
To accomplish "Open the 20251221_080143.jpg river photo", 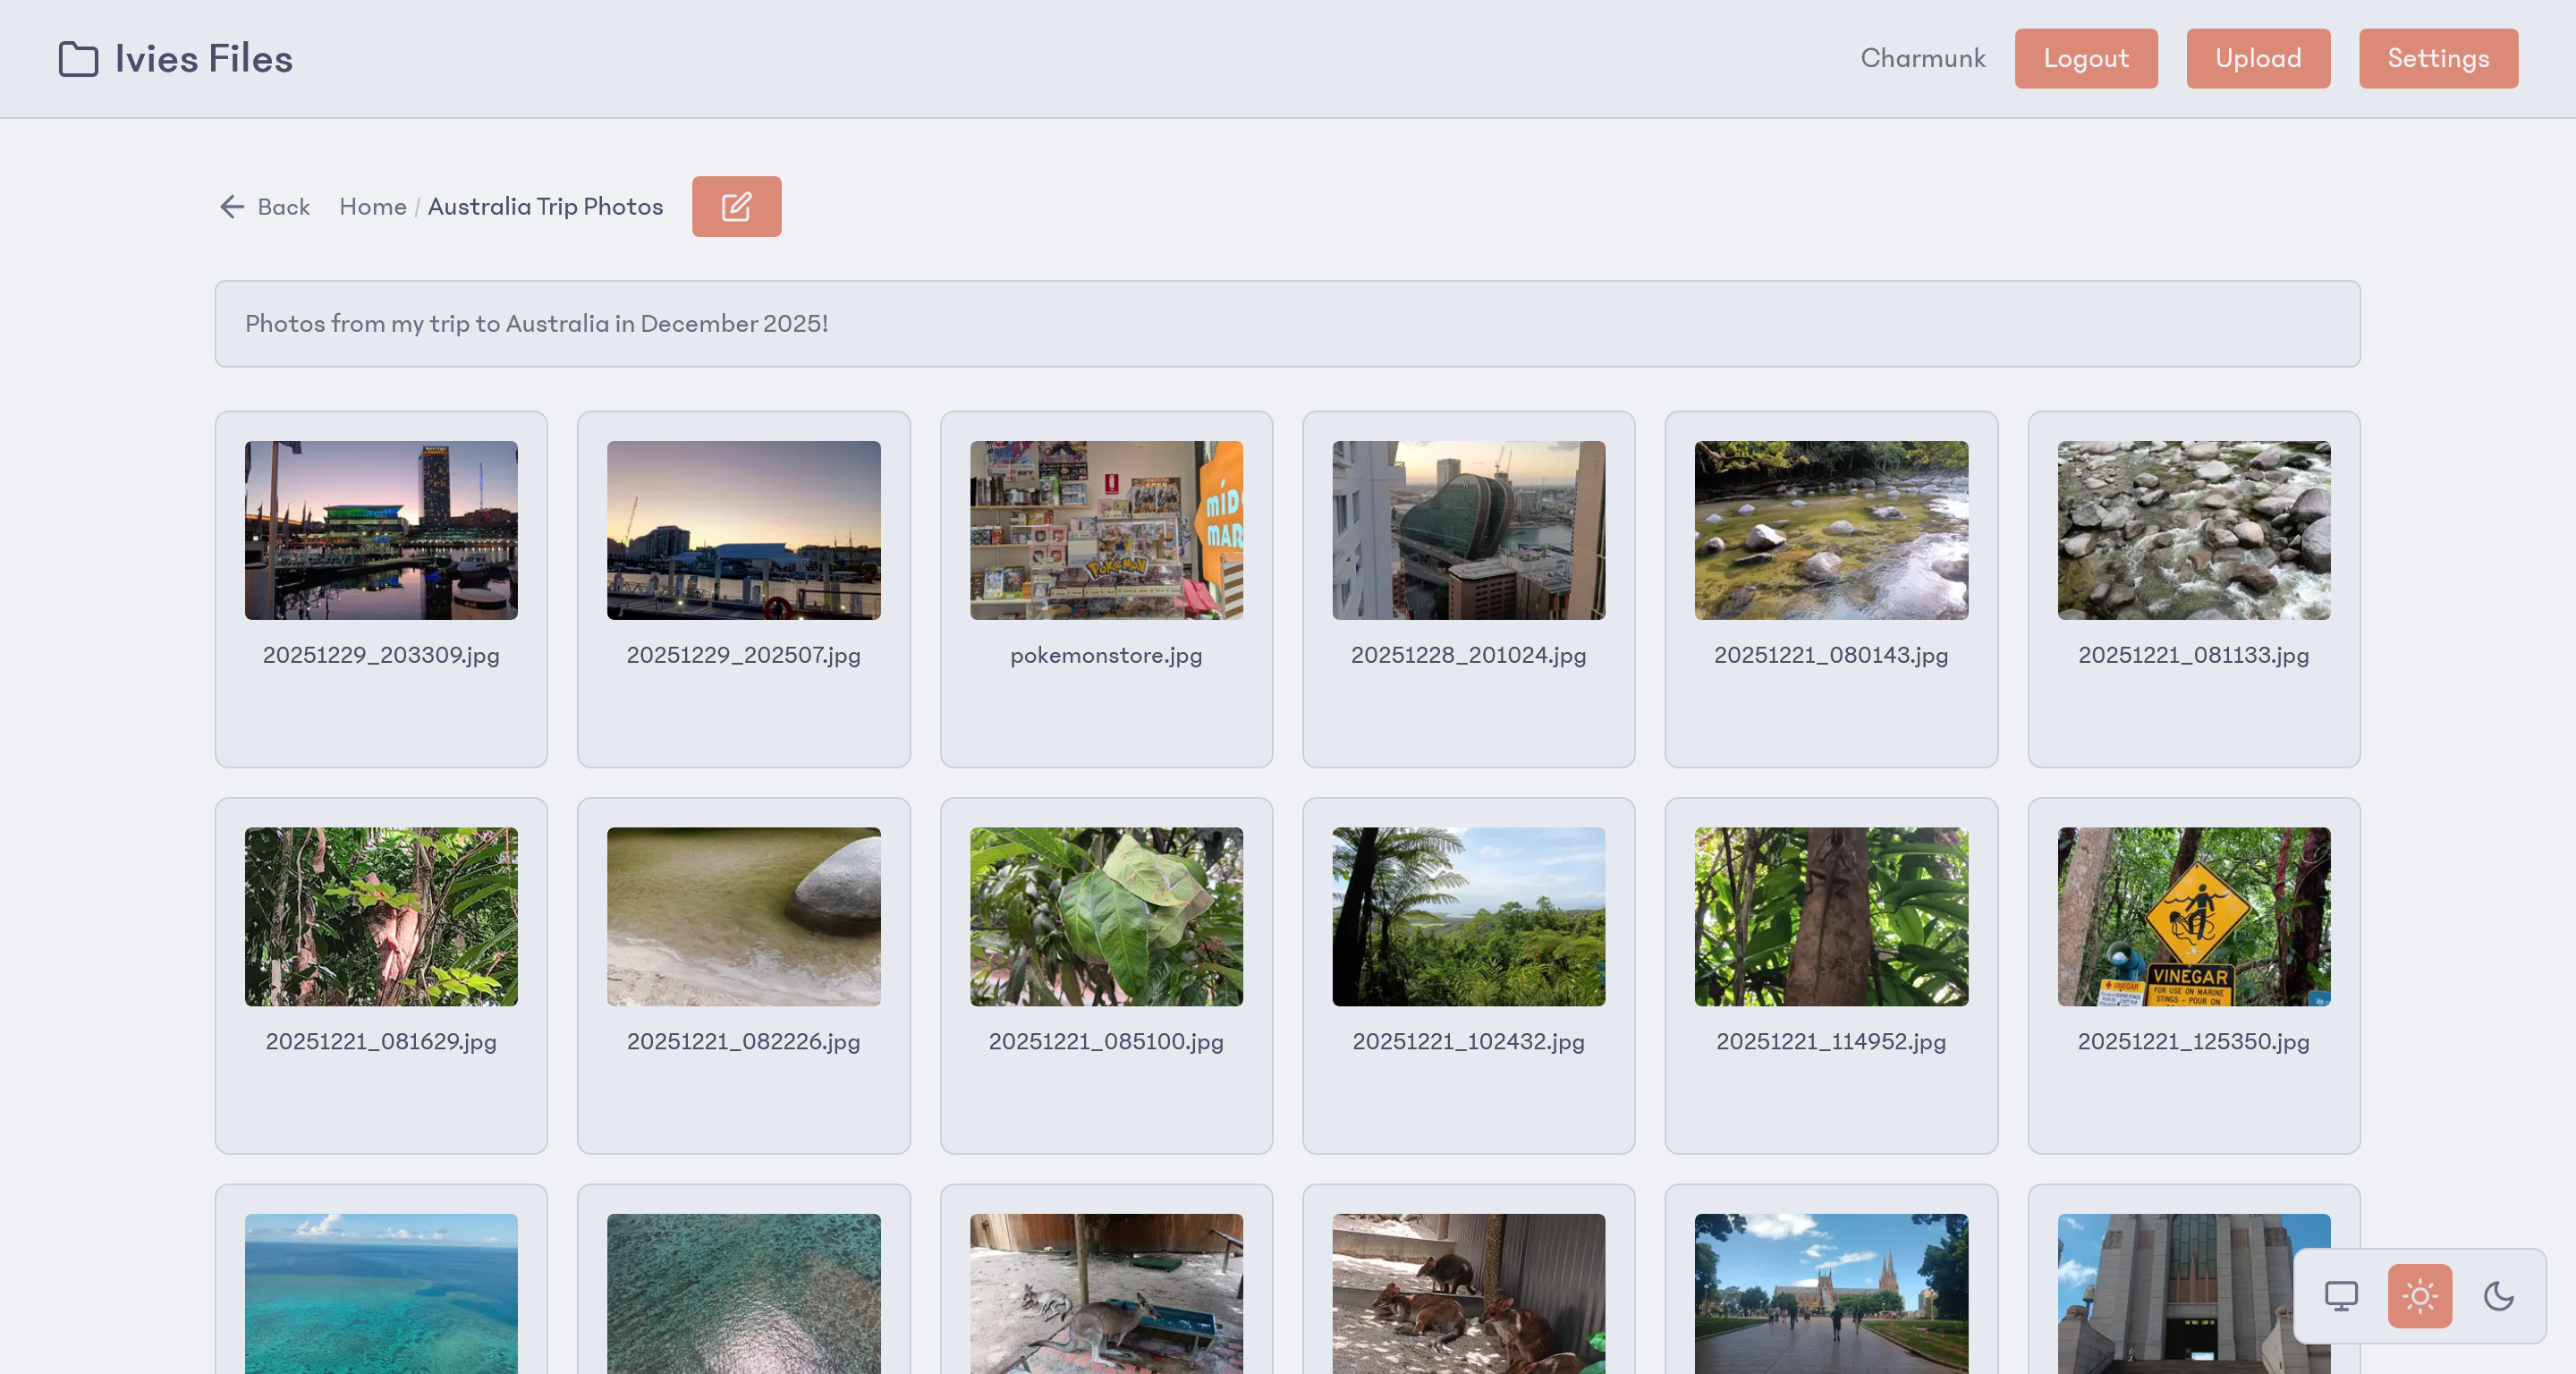I will [1831, 531].
